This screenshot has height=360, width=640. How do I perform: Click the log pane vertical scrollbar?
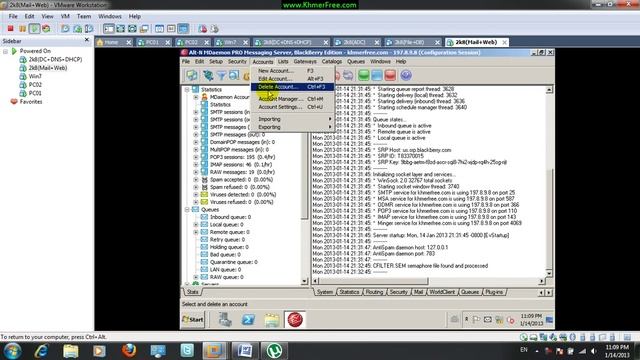tap(549, 182)
